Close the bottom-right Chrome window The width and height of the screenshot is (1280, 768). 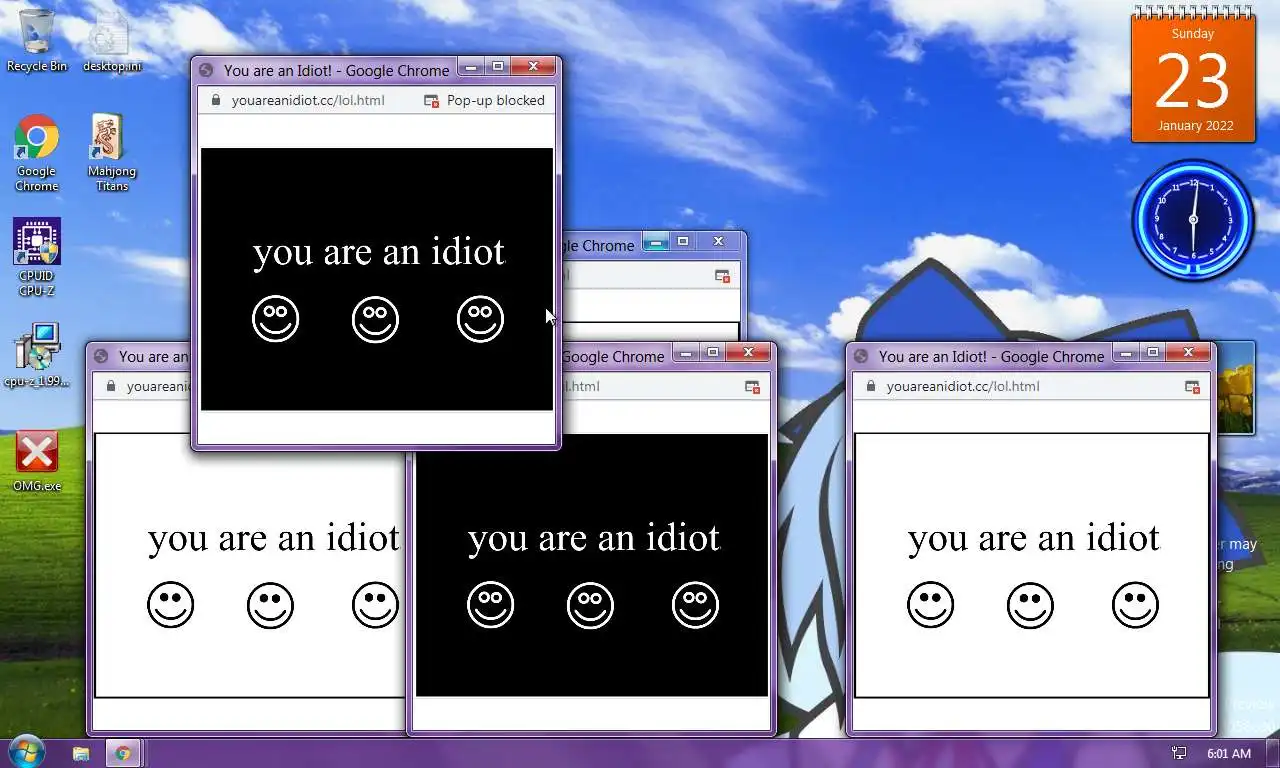(1188, 352)
